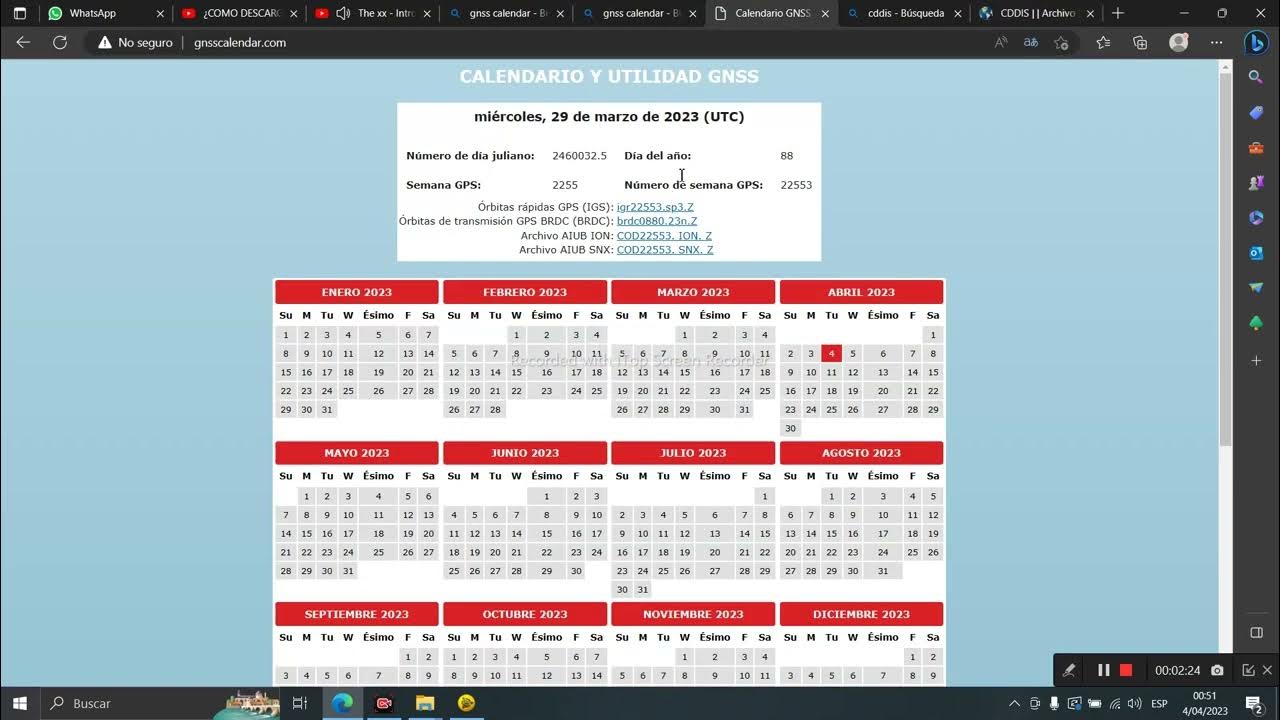Go back using the browser back arrow
The image size is (1280, 720).
23,43
